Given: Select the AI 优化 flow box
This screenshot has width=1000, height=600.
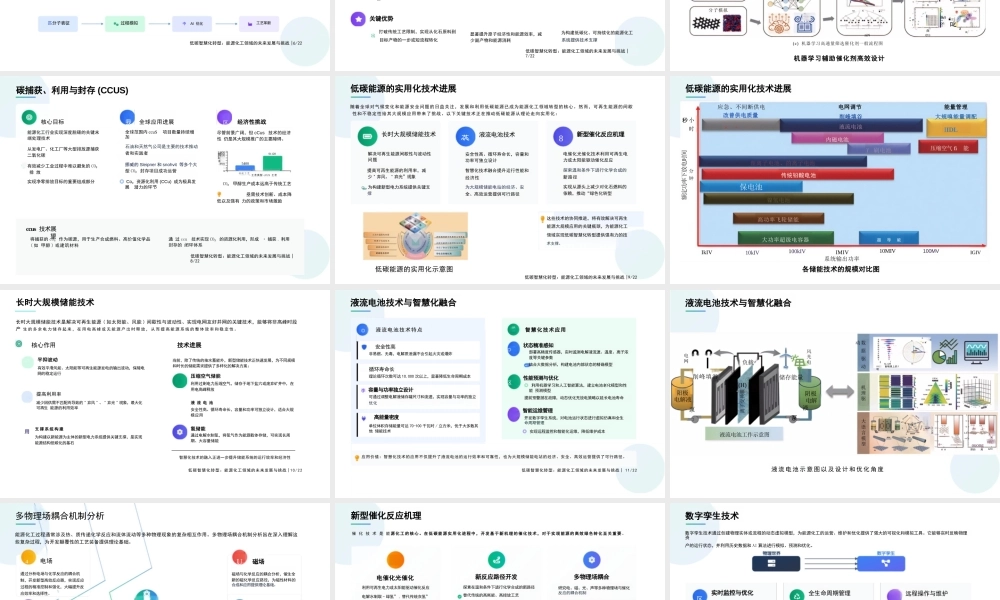Looking at the screenshot, I should tap(192, 24).
